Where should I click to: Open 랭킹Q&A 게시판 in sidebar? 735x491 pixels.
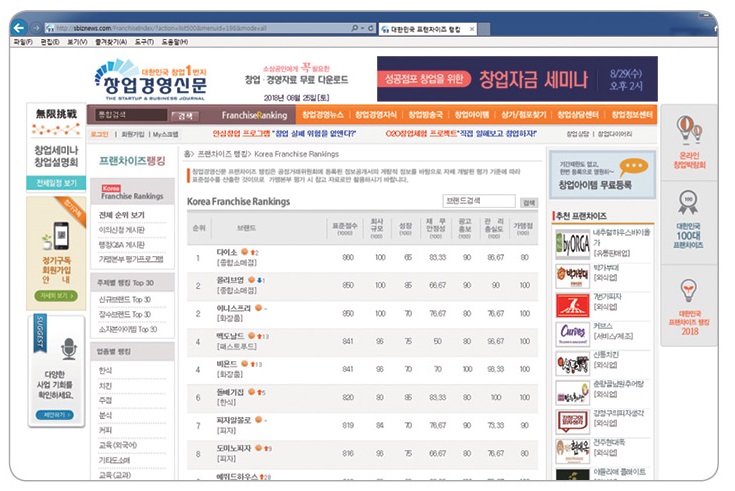coord(122,245)
